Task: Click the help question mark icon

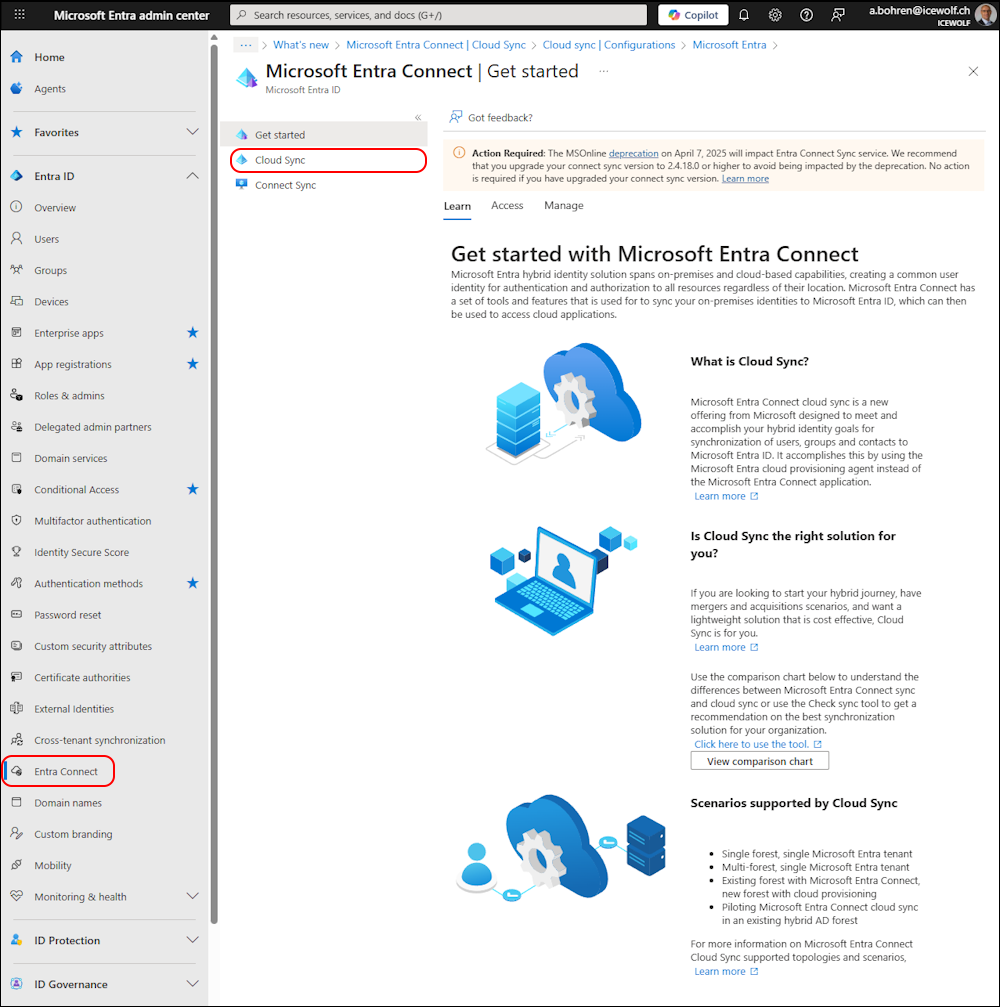Action: point(806,15)
